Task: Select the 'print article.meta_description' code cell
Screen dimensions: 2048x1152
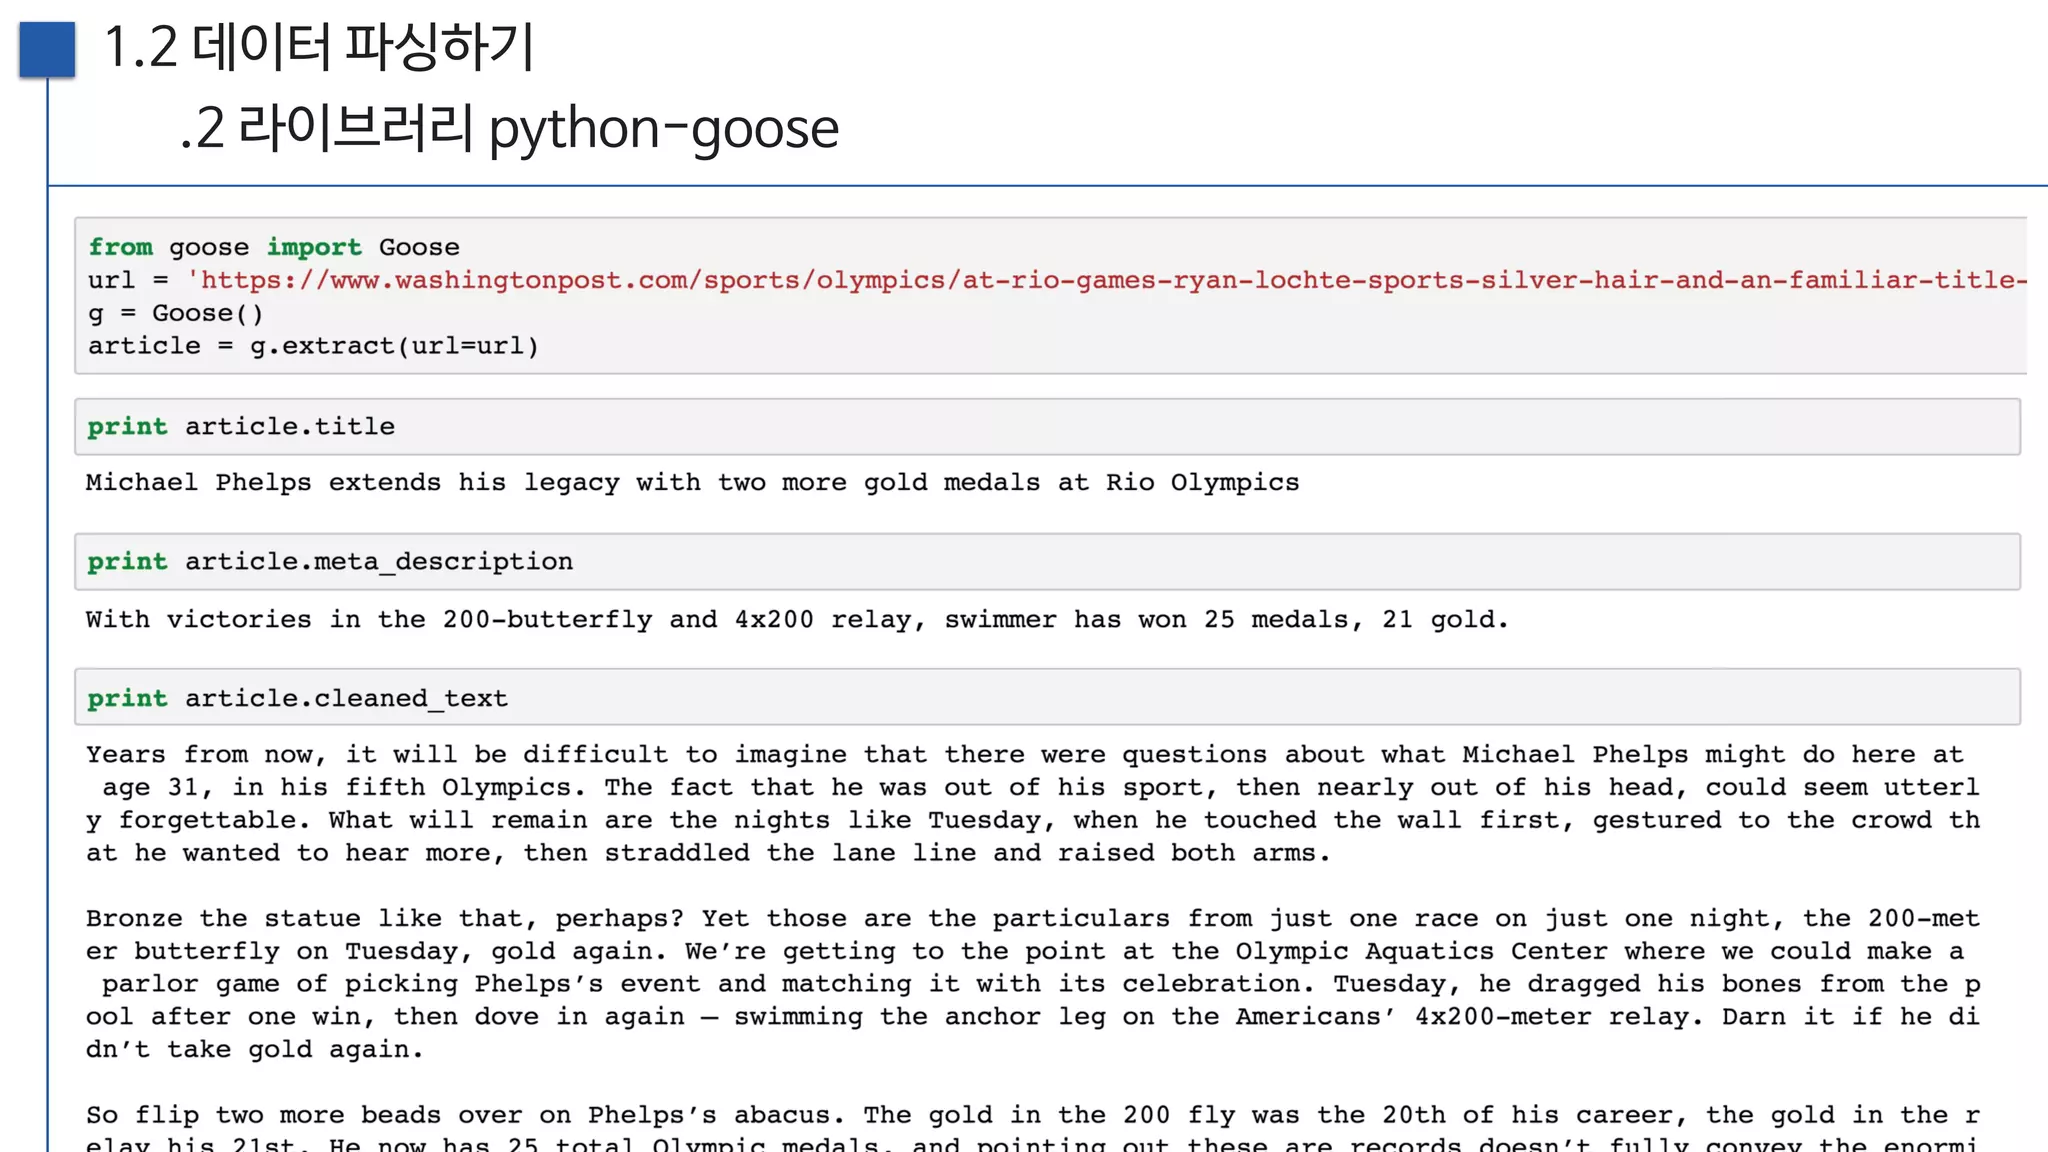Action: [1046, 562]
